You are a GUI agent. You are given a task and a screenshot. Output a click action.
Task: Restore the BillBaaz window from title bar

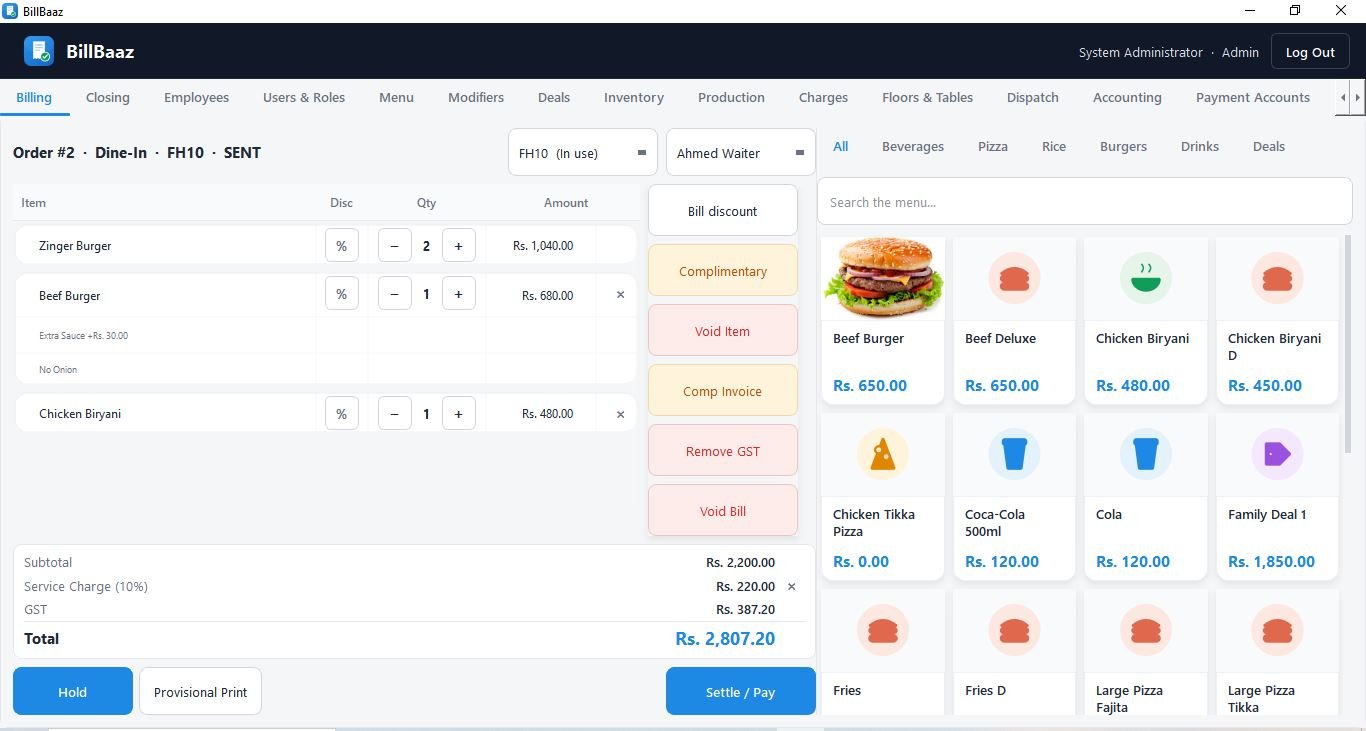pyautogui.click(x=1295, y=11)
